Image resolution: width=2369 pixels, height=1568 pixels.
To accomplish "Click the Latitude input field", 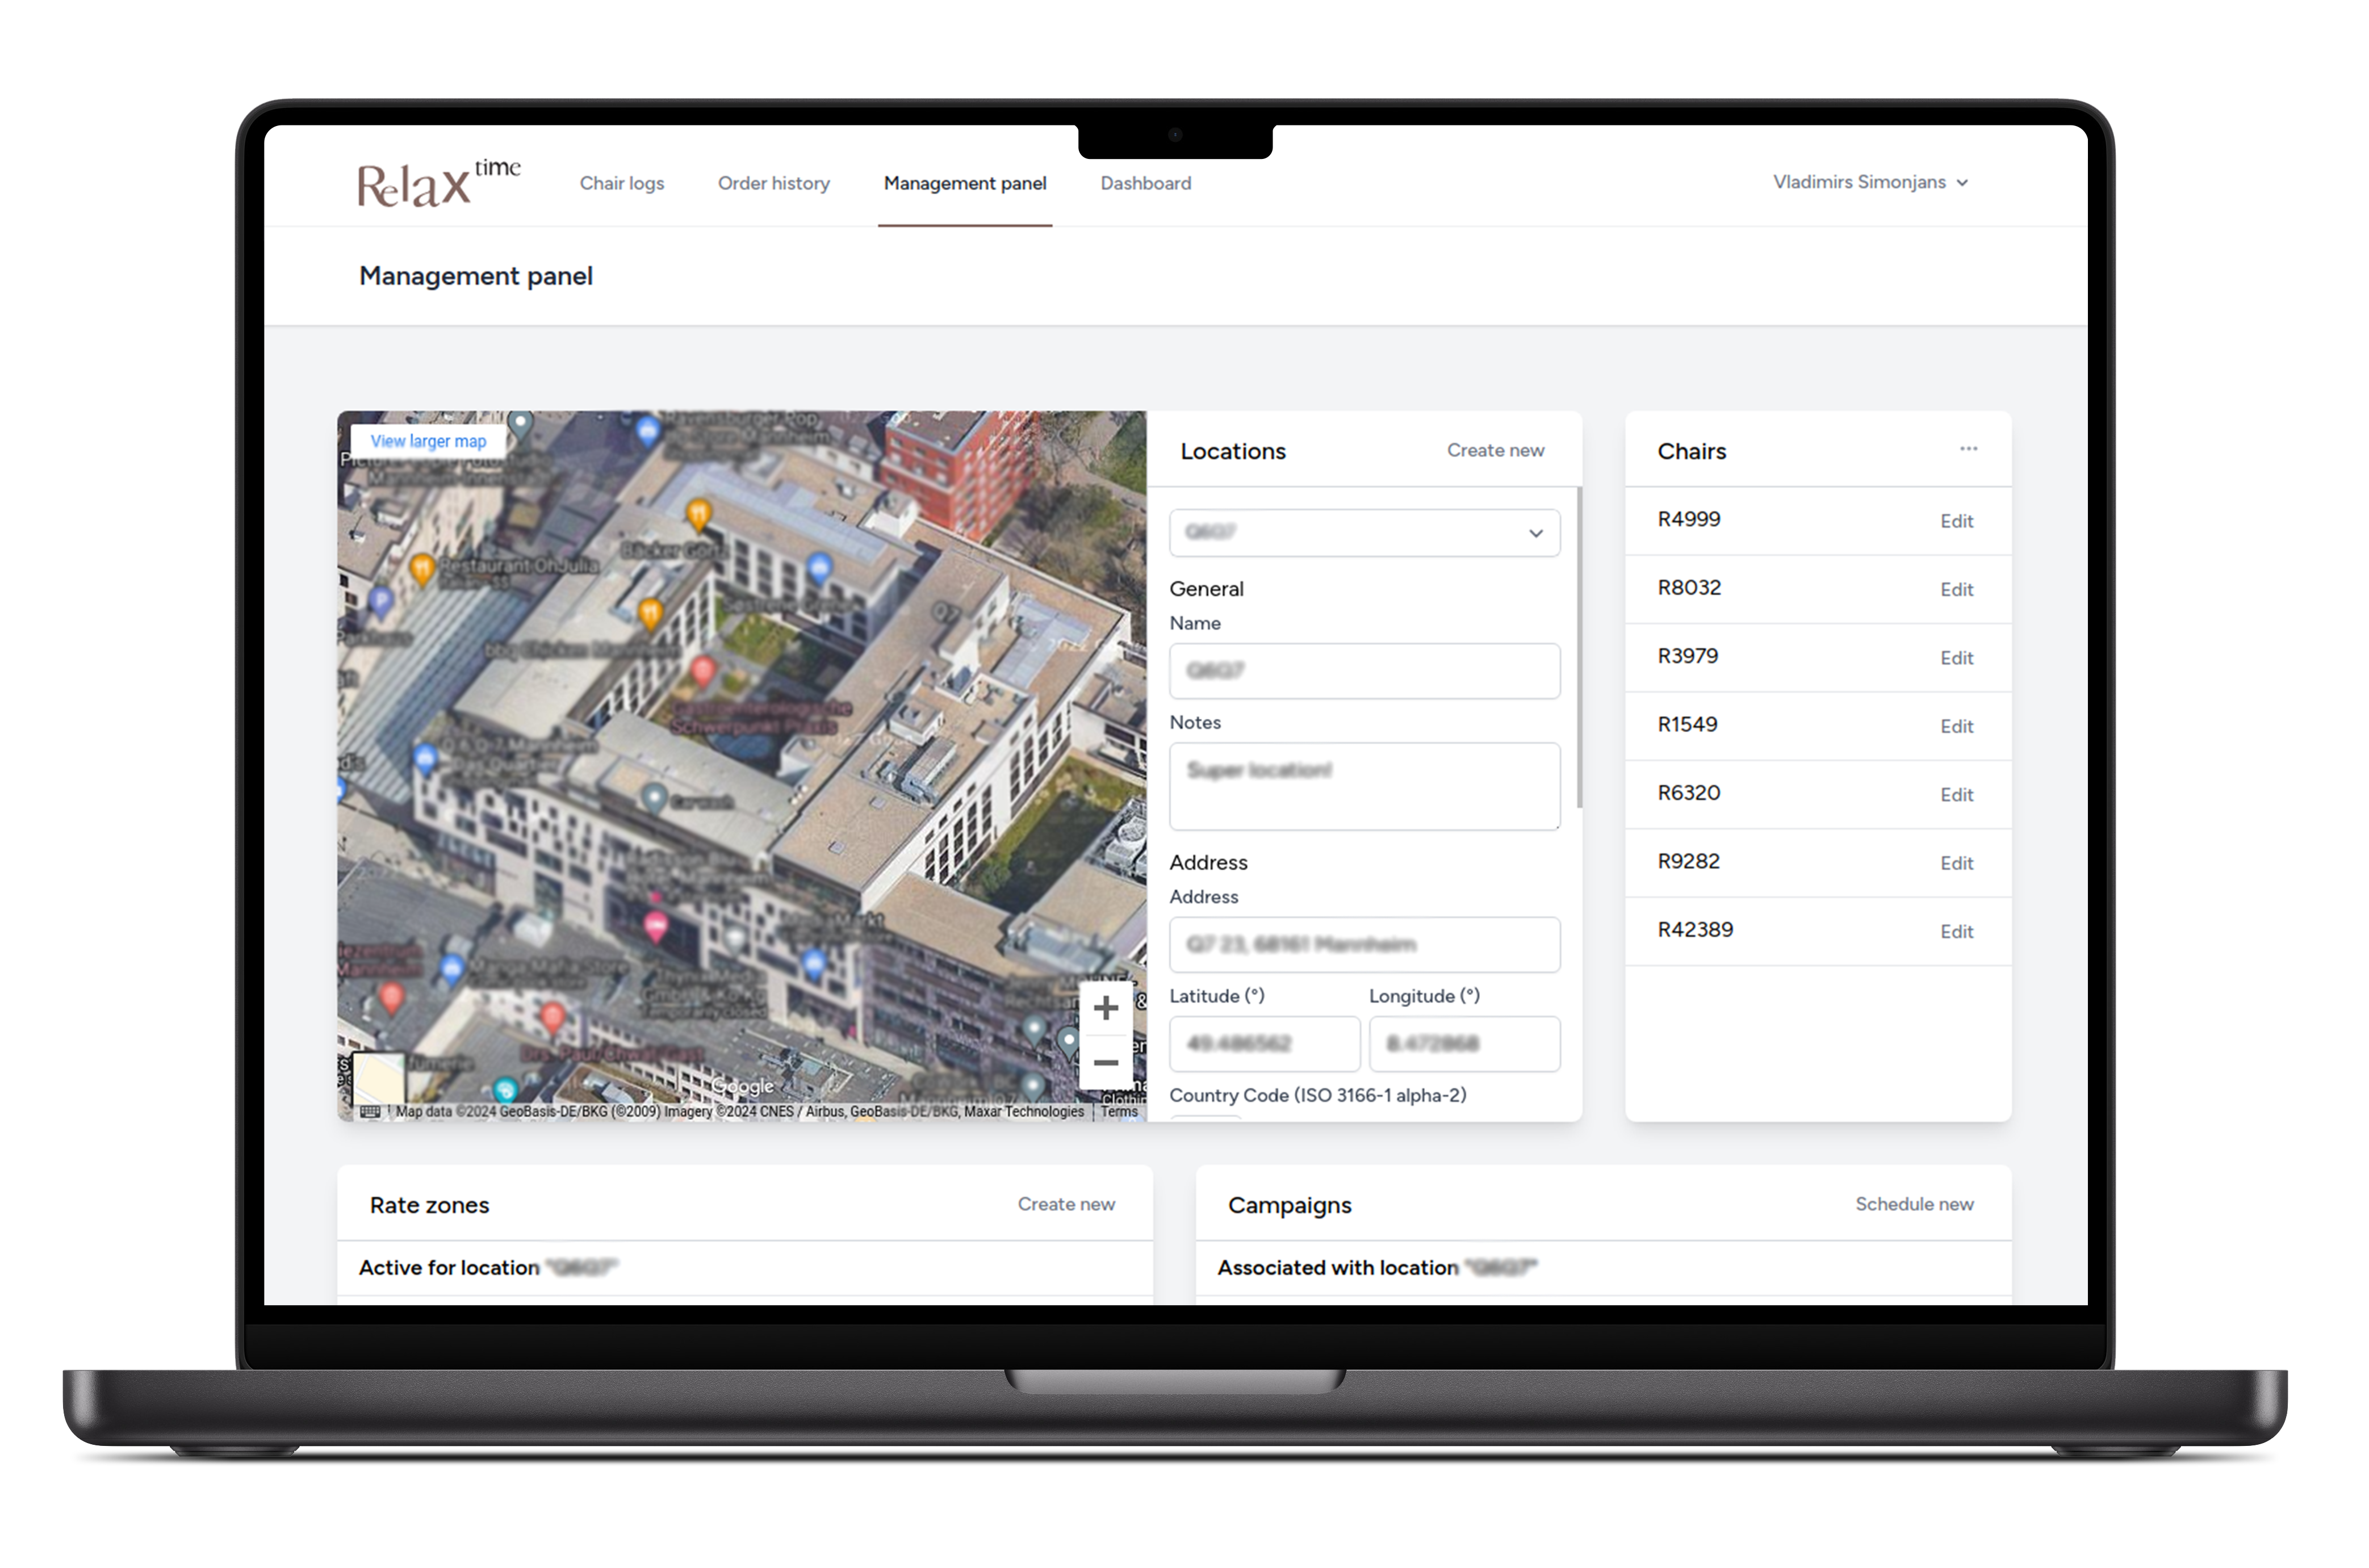I will tap(1264, 1043).
